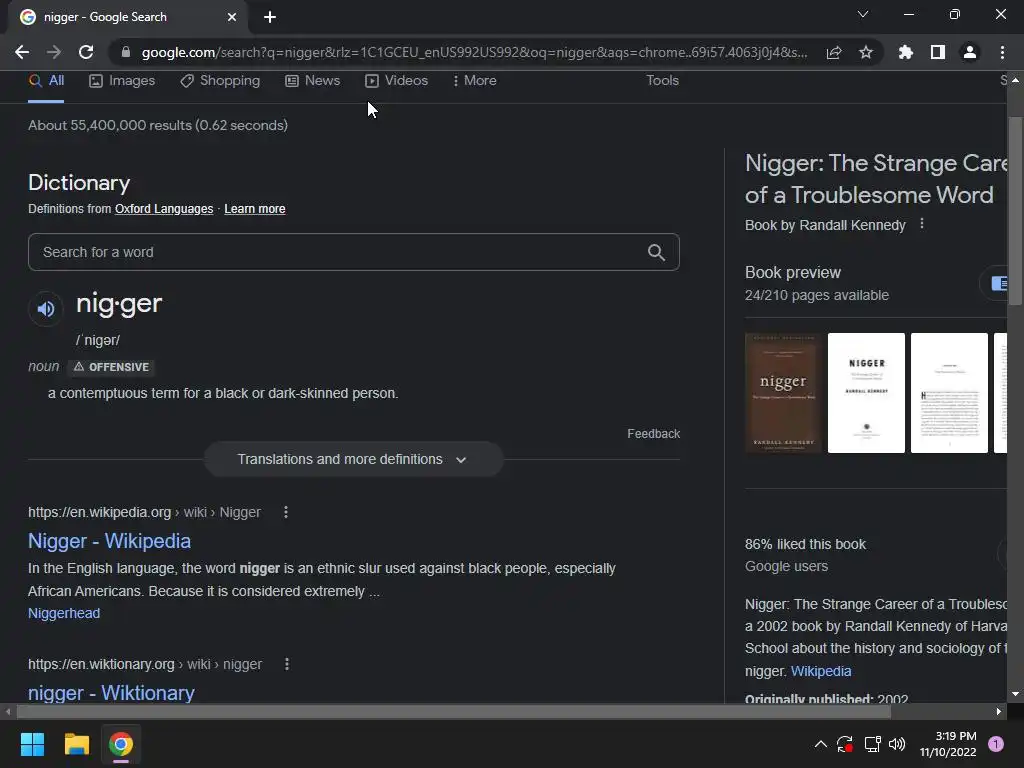Open the Extensions puzzle menu
This screenshot has width=1024, height=768.
click(906, 52)
